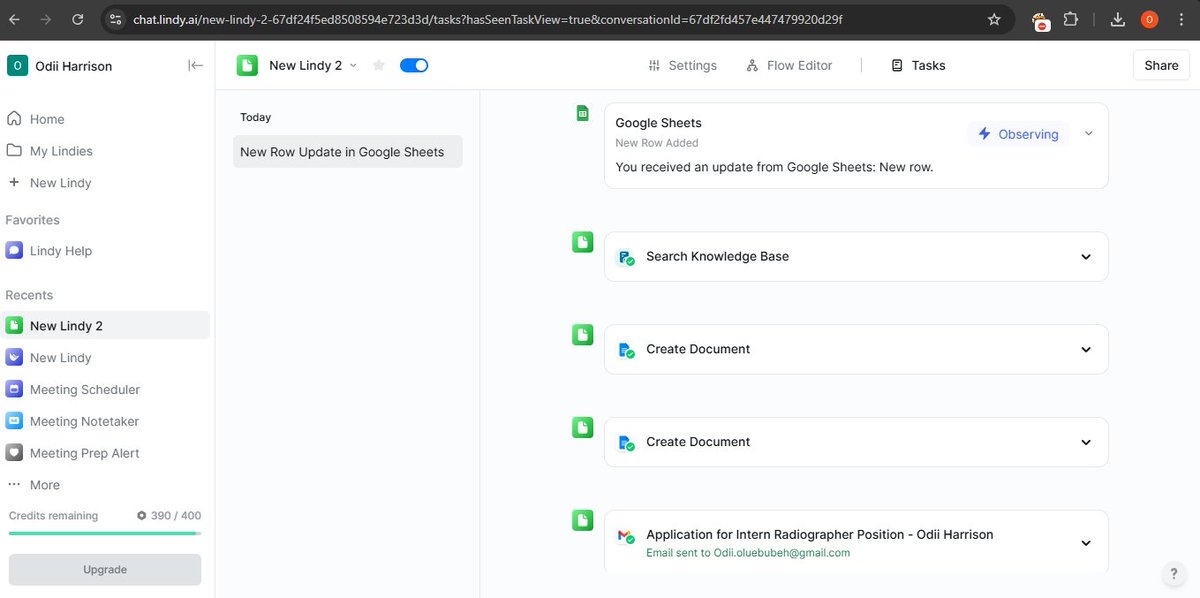Select New Row Update in Google Sheets task

(348, 152)
